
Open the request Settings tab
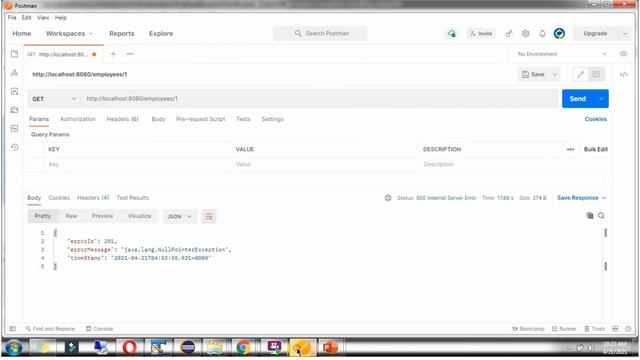pos(272,119)
